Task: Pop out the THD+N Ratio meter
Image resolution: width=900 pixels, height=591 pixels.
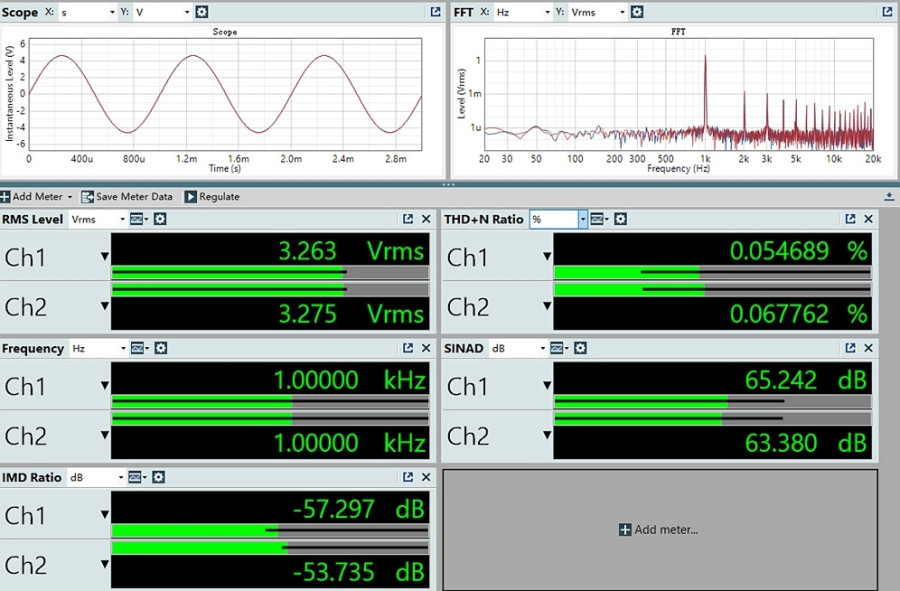Action: (x=850, y=219)
